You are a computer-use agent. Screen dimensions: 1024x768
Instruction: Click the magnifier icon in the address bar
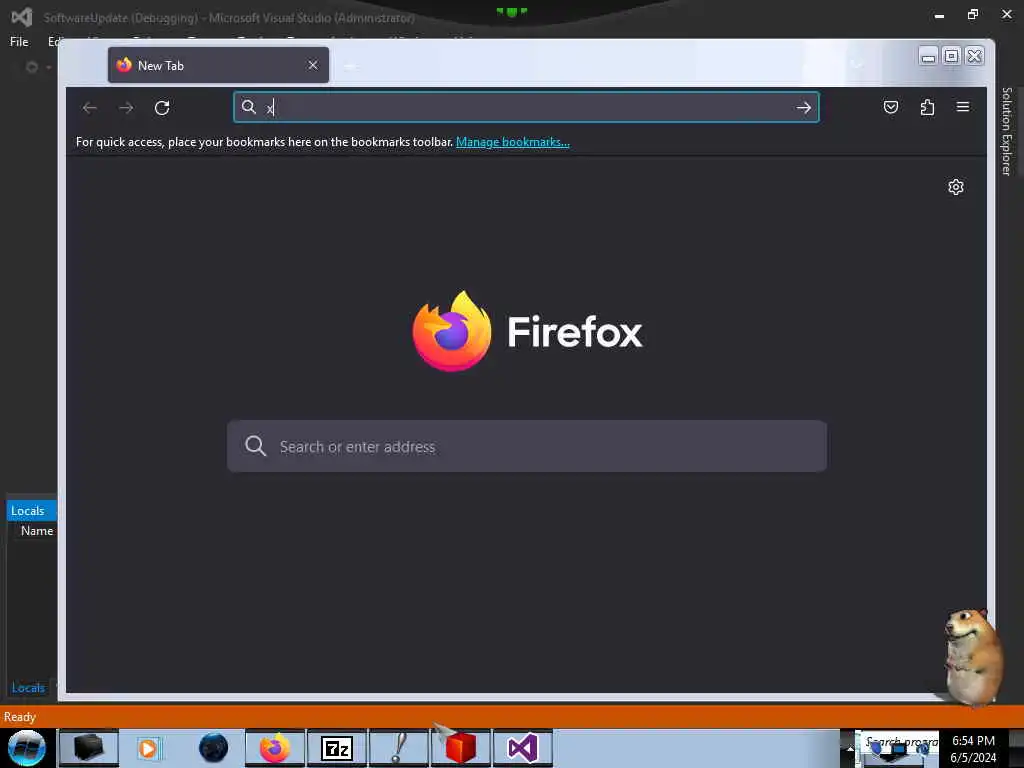pyautogui.click(x=249, y=107)
